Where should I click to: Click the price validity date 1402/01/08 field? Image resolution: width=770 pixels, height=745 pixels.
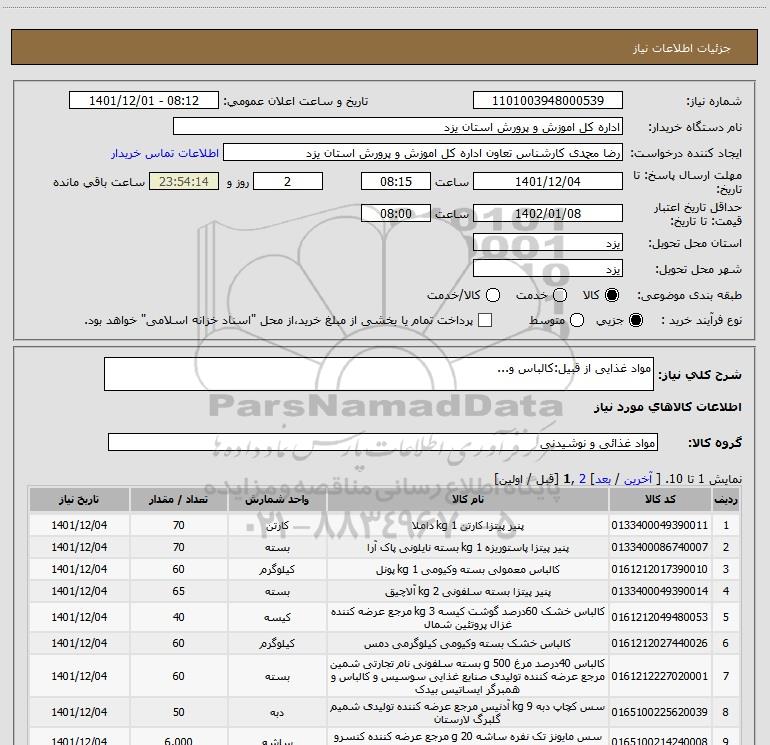click(x=548, y=213)
